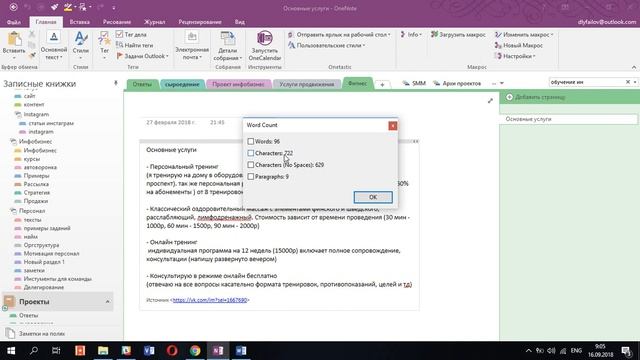Open the Info dropdown in ribbon
Screen dimensions: 640x360
pyautogui.click(x=411, y=35)
